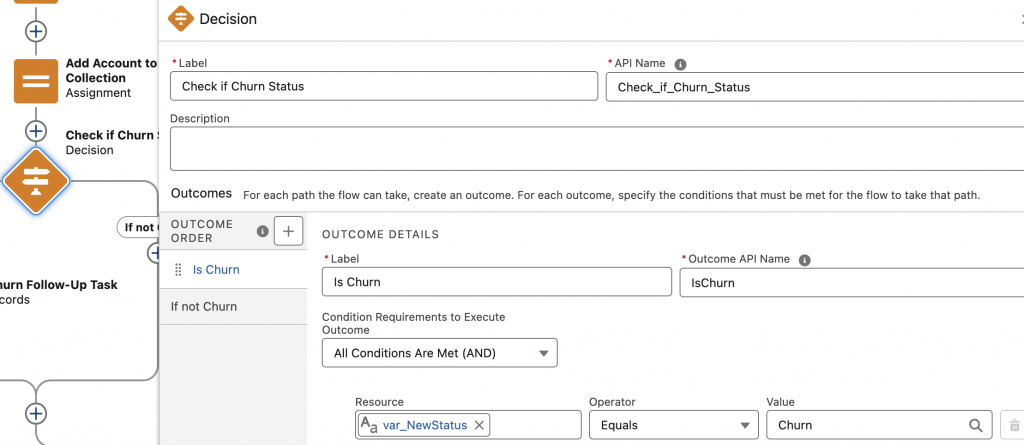Switch to the If not Churn outcome

pos(204,306)
